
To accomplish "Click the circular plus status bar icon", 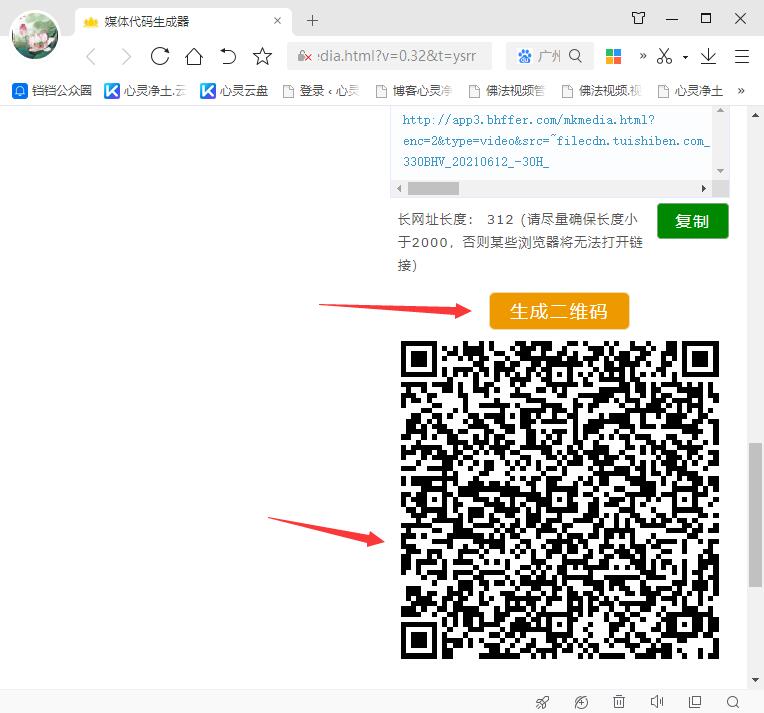I will (x=581, y=702).
